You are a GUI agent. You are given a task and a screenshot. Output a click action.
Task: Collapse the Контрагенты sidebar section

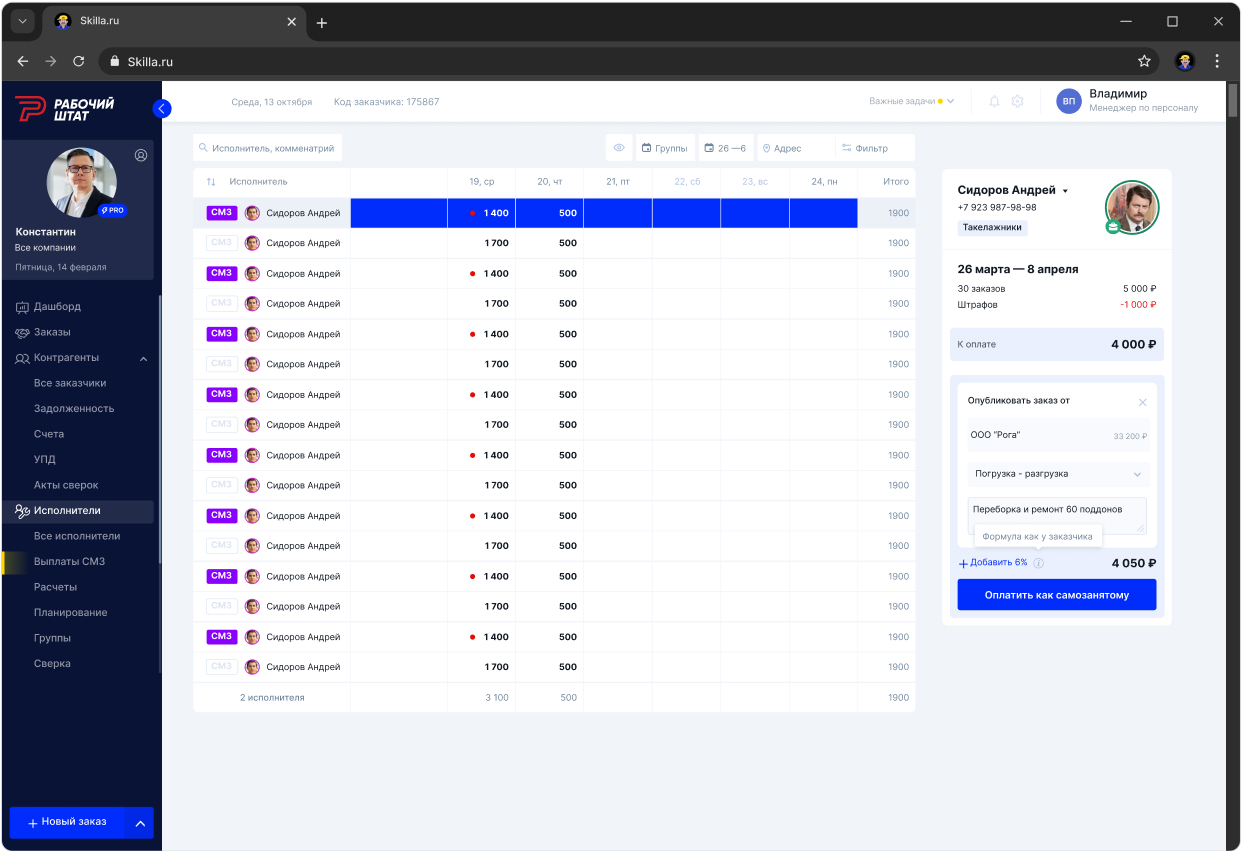(143, 357)
